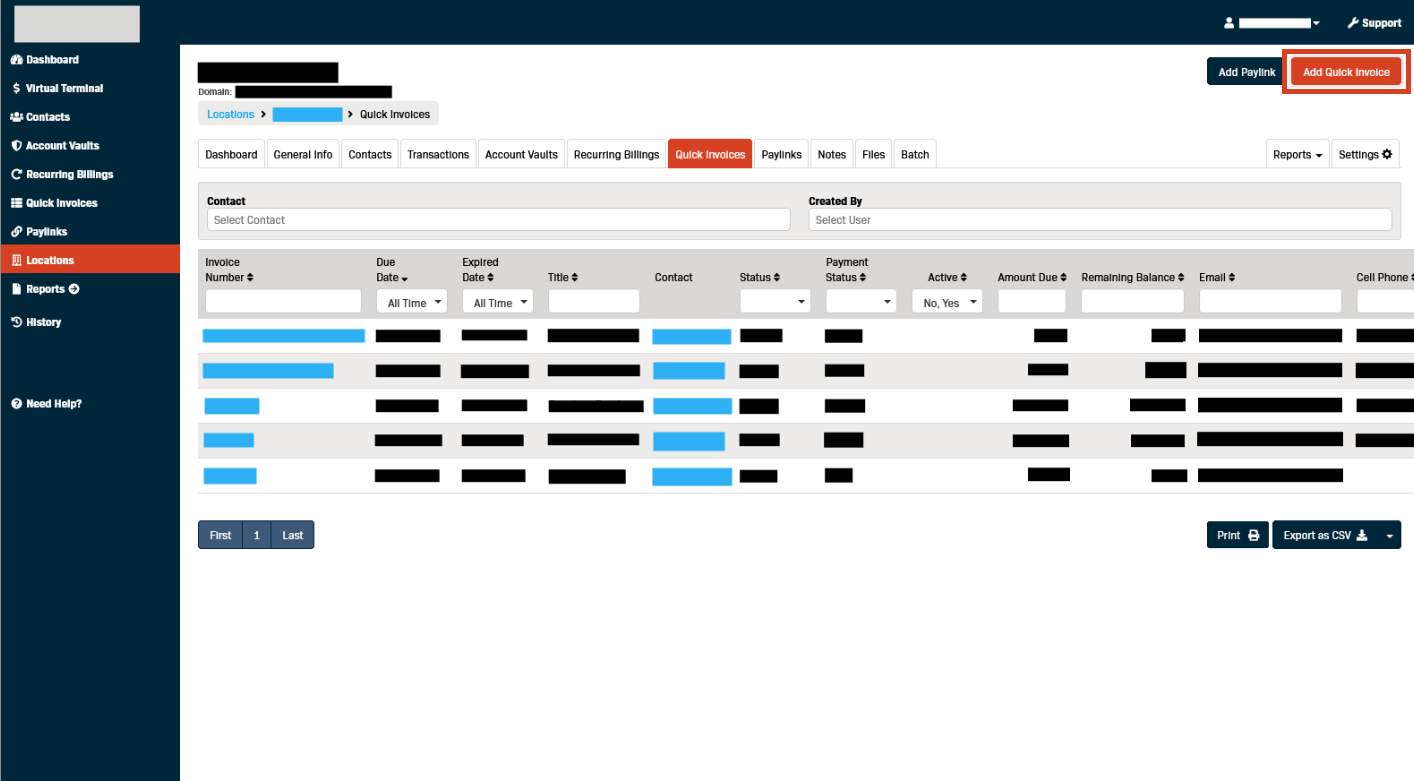Go to Contacts in the sidebar
Screen dimensions: 1414x781
click(41, 117)
